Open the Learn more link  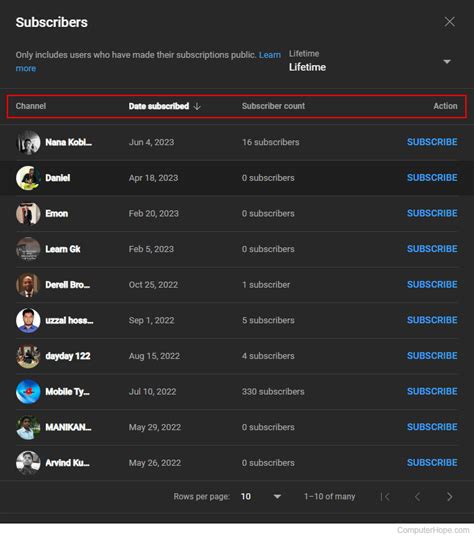(x=270, y=55)
